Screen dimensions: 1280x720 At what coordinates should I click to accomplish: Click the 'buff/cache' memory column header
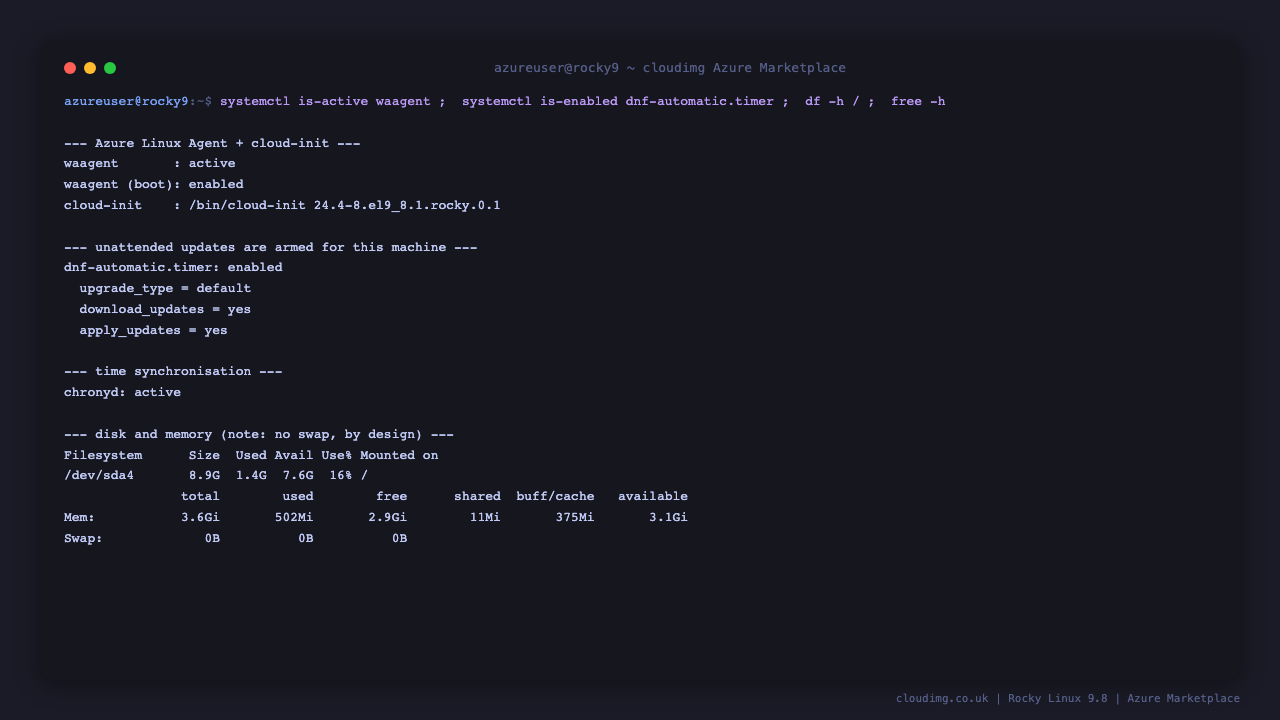coord(555,496)
